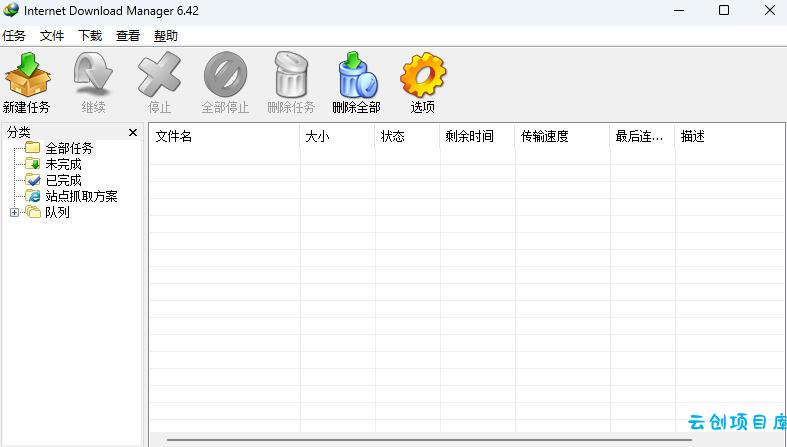Click the 站点抓取方案 tree label
This screenshot has width=787, height=447.
point(81,196)
